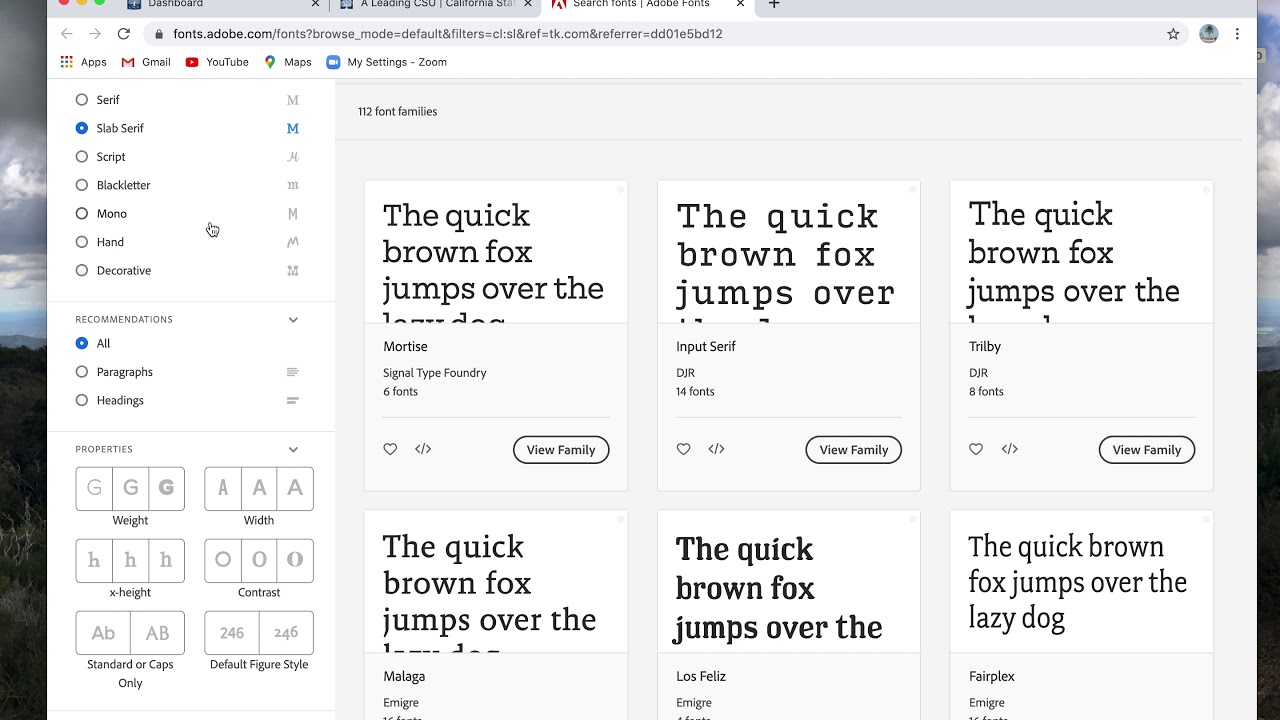The height and width of the screenshot is (720, 1280).
Task: Pick the Mono classification option
Action: coord(82,214)
